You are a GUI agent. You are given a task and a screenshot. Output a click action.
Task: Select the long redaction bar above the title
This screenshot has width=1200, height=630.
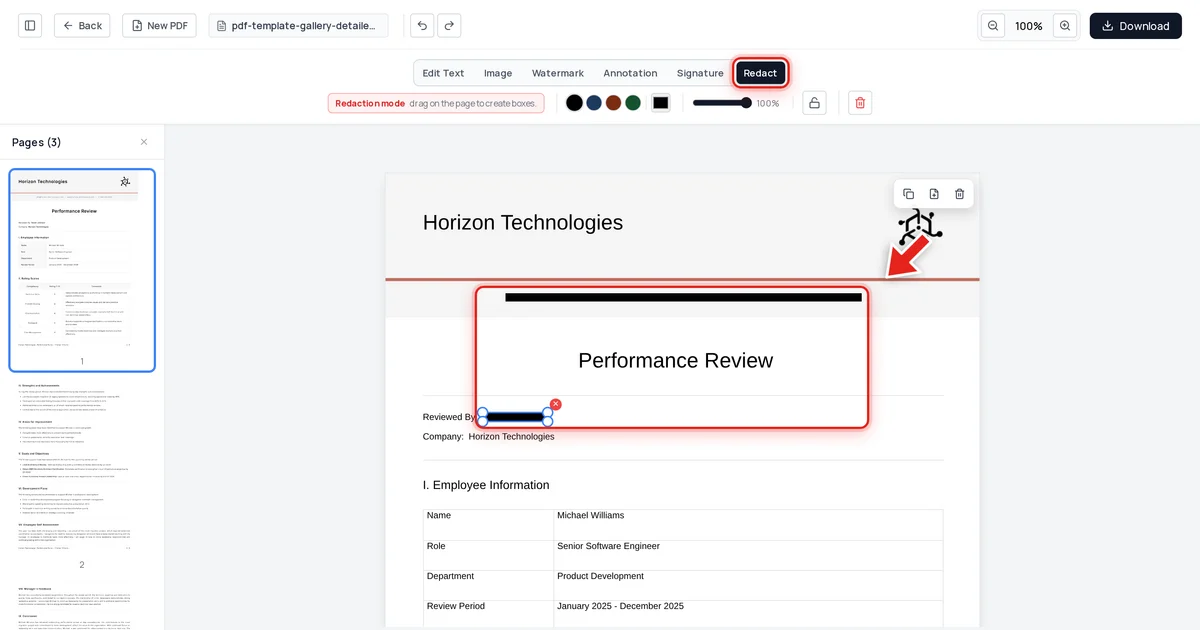click(x=683, y=297)
